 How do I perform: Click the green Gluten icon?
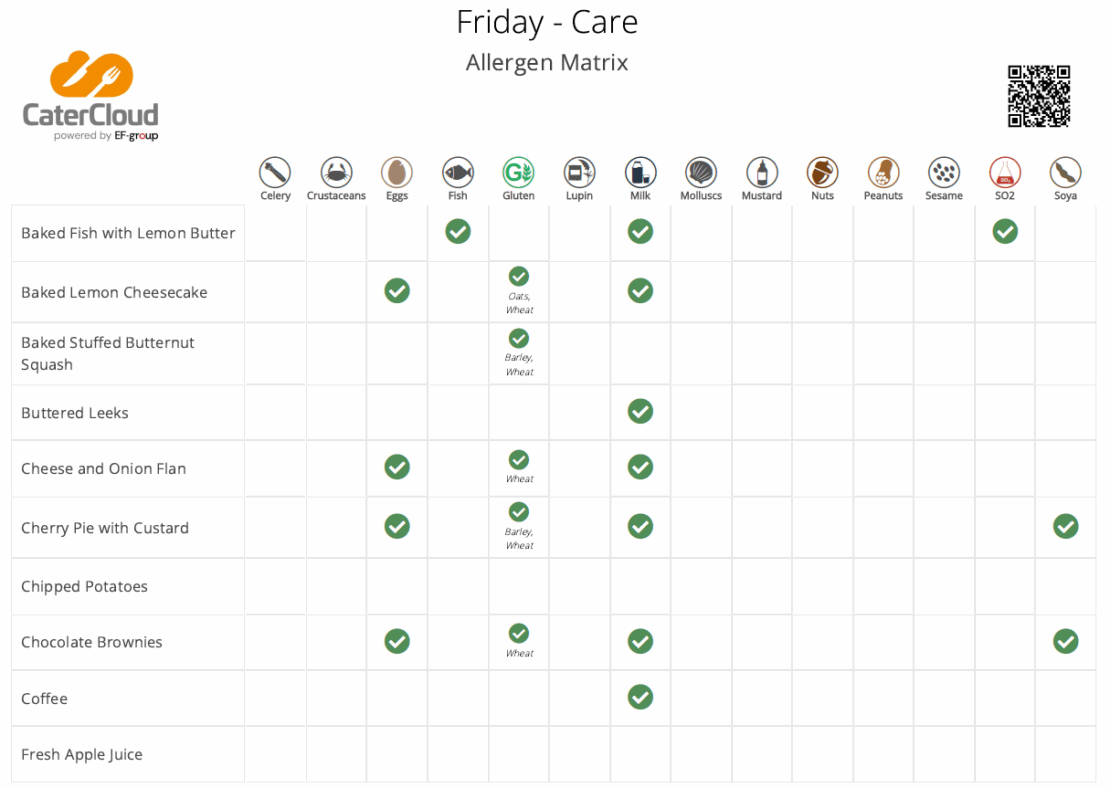(519, 172)
